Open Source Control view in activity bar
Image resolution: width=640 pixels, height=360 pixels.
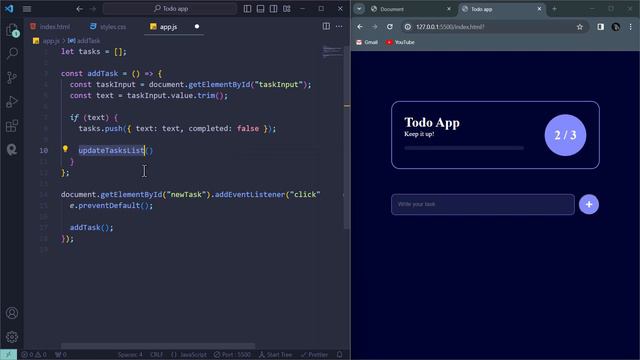coord(12,77)
